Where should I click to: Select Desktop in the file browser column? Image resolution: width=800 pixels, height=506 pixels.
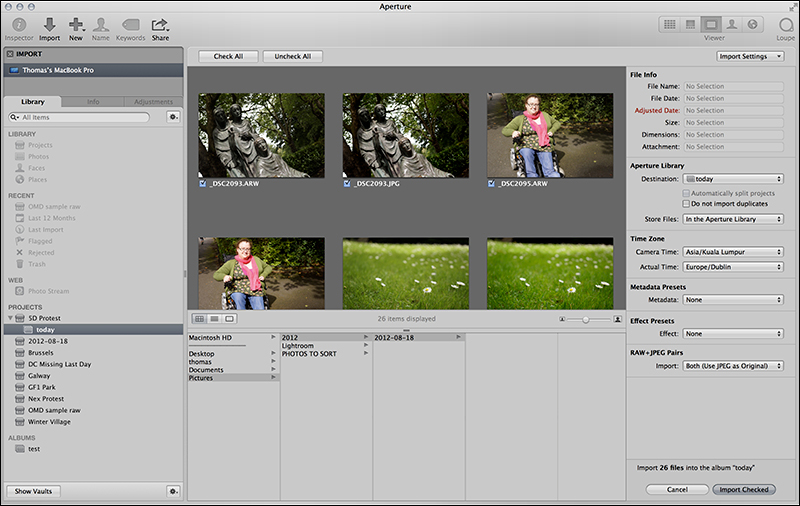click(233, 353)
